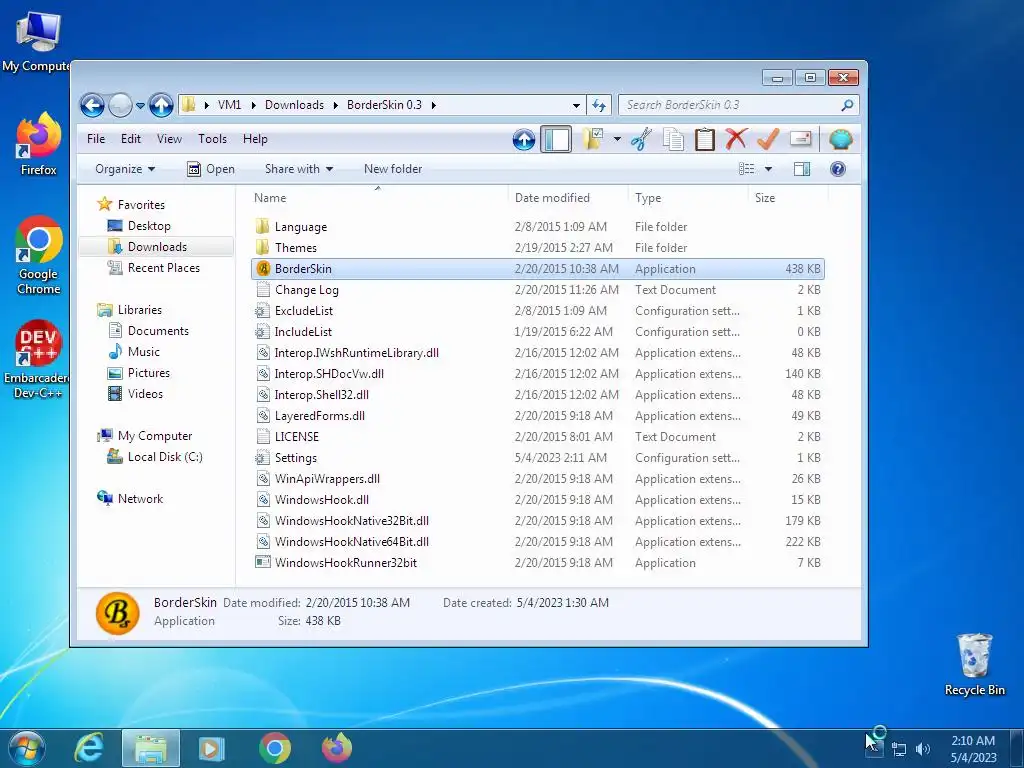This screenshot has height=768, width=1024.
Task: Click Downloads in the address breadcrumb
Action: [x=294, y=105]
